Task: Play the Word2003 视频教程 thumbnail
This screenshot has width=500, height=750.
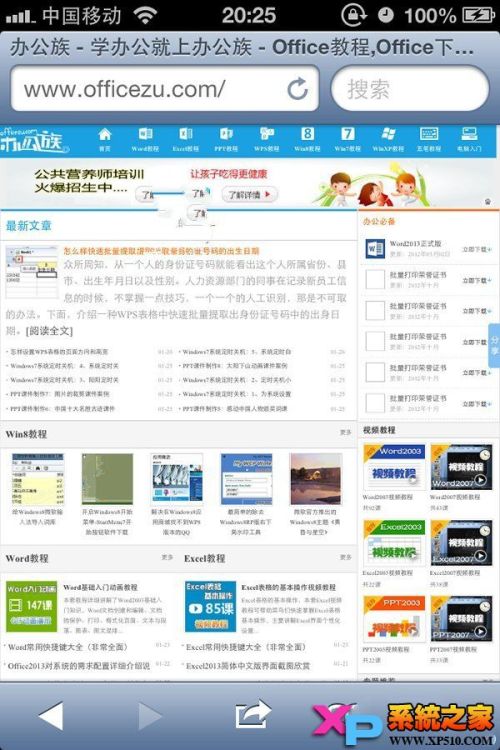Action: coord(394,467)
